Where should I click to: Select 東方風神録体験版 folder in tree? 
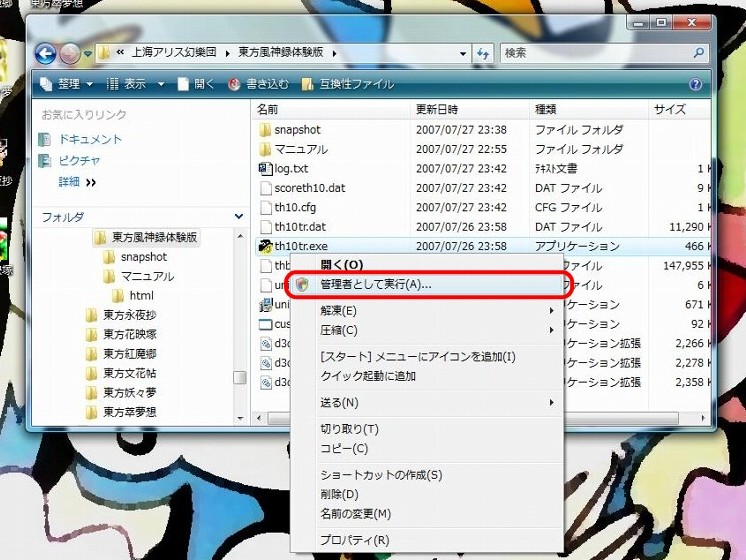click(x=146, y=237)
